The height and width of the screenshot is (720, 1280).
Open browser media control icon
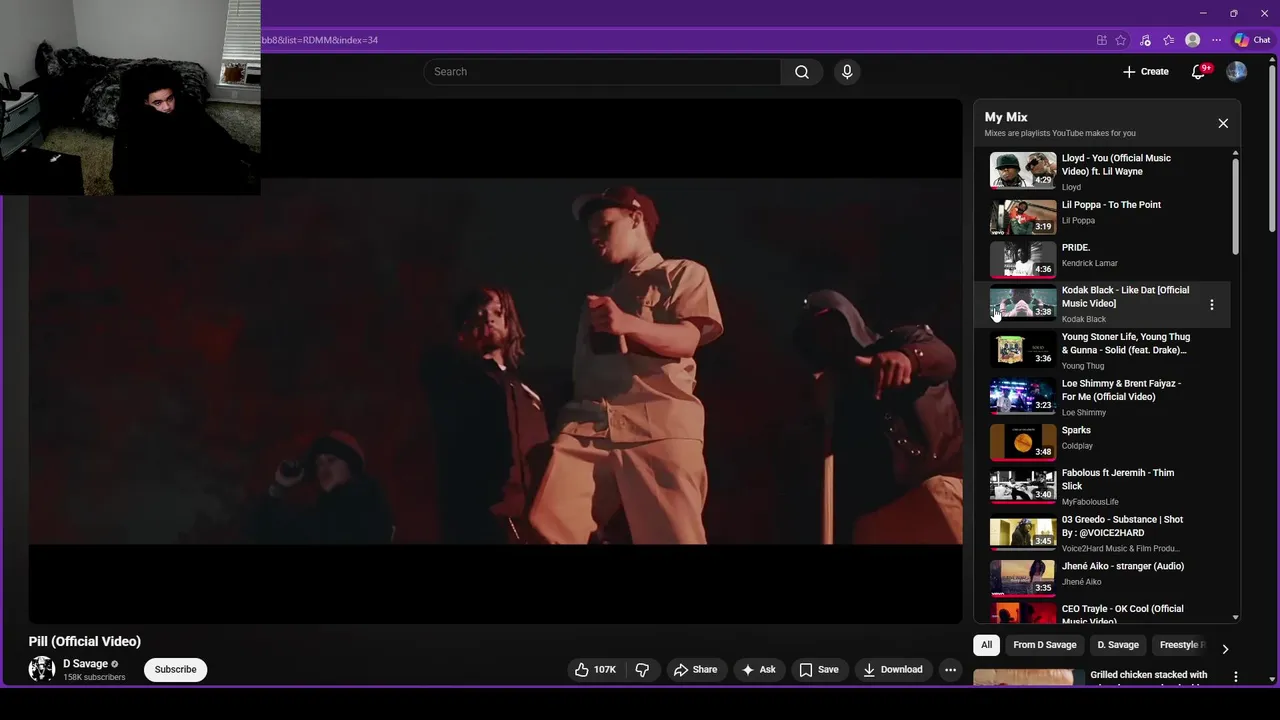pyautogui.click(x=1145, y=40)
